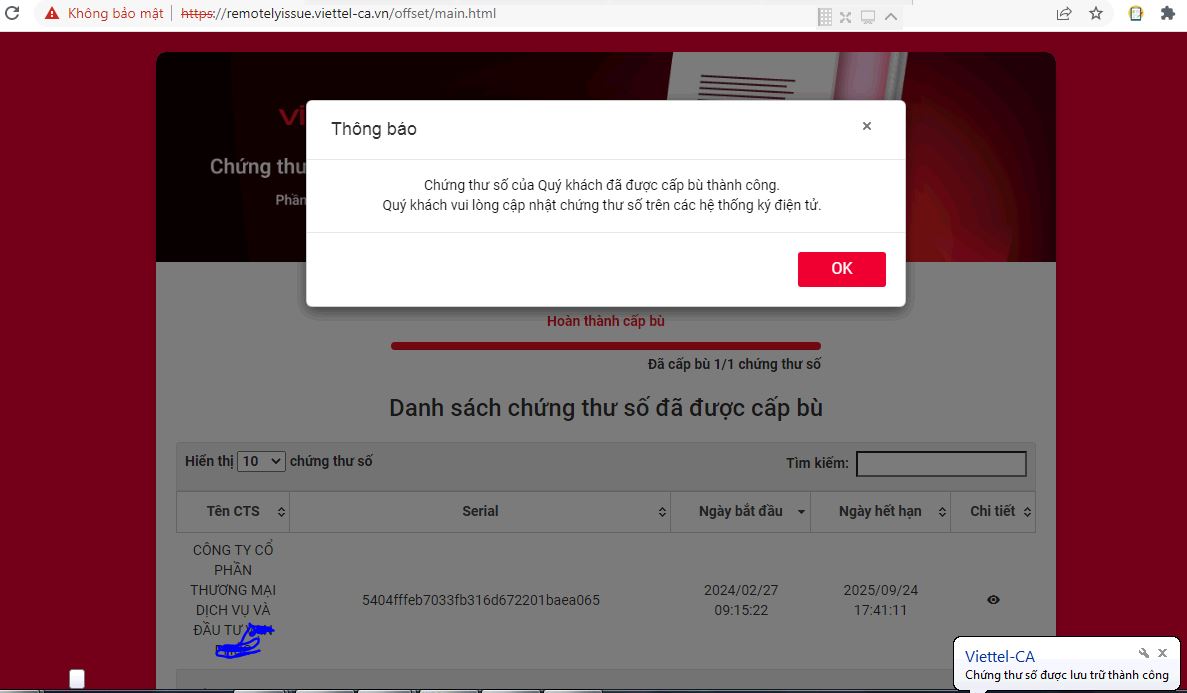Click the monitor icon in top overlay bar

[868, 16]
